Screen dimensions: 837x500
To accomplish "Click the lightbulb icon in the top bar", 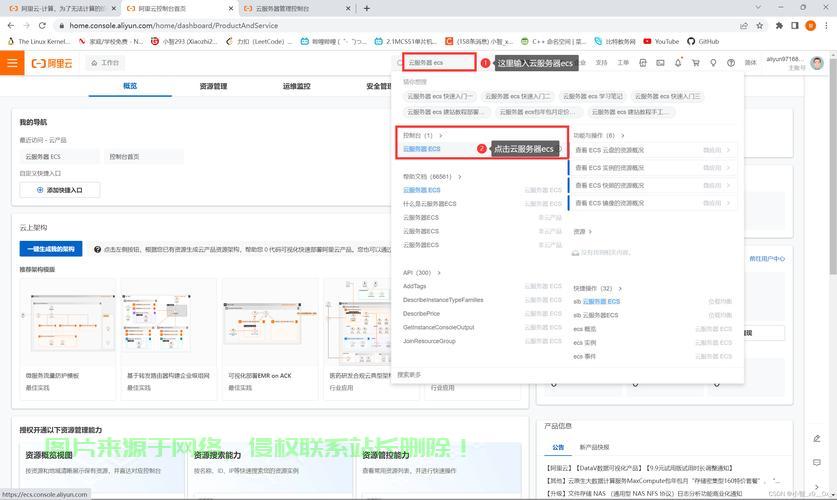I will [713, 63].
